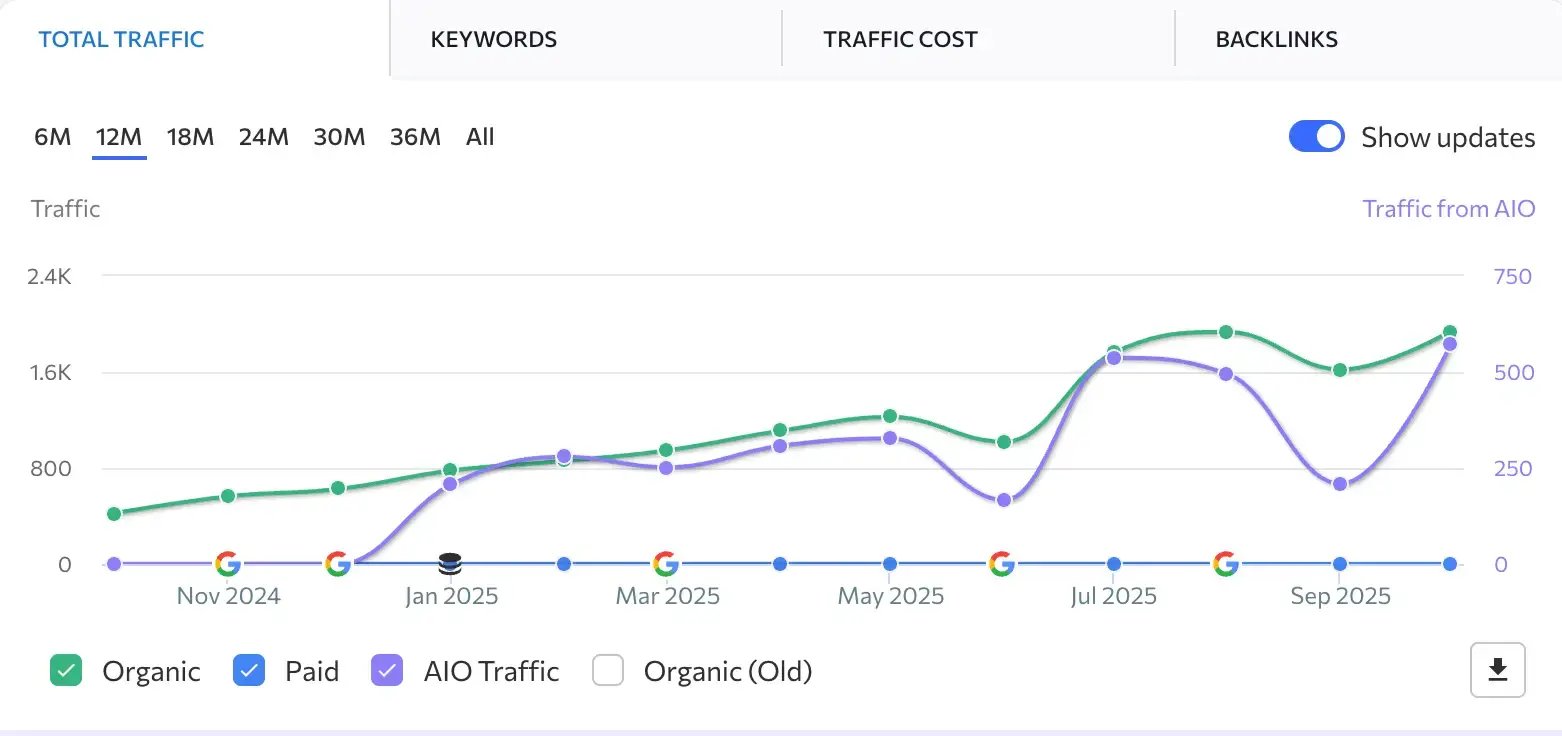This screenshot has width=1562, height=736.
Task: Click the last green Organic data point
Action: (x=1450, y=332)
